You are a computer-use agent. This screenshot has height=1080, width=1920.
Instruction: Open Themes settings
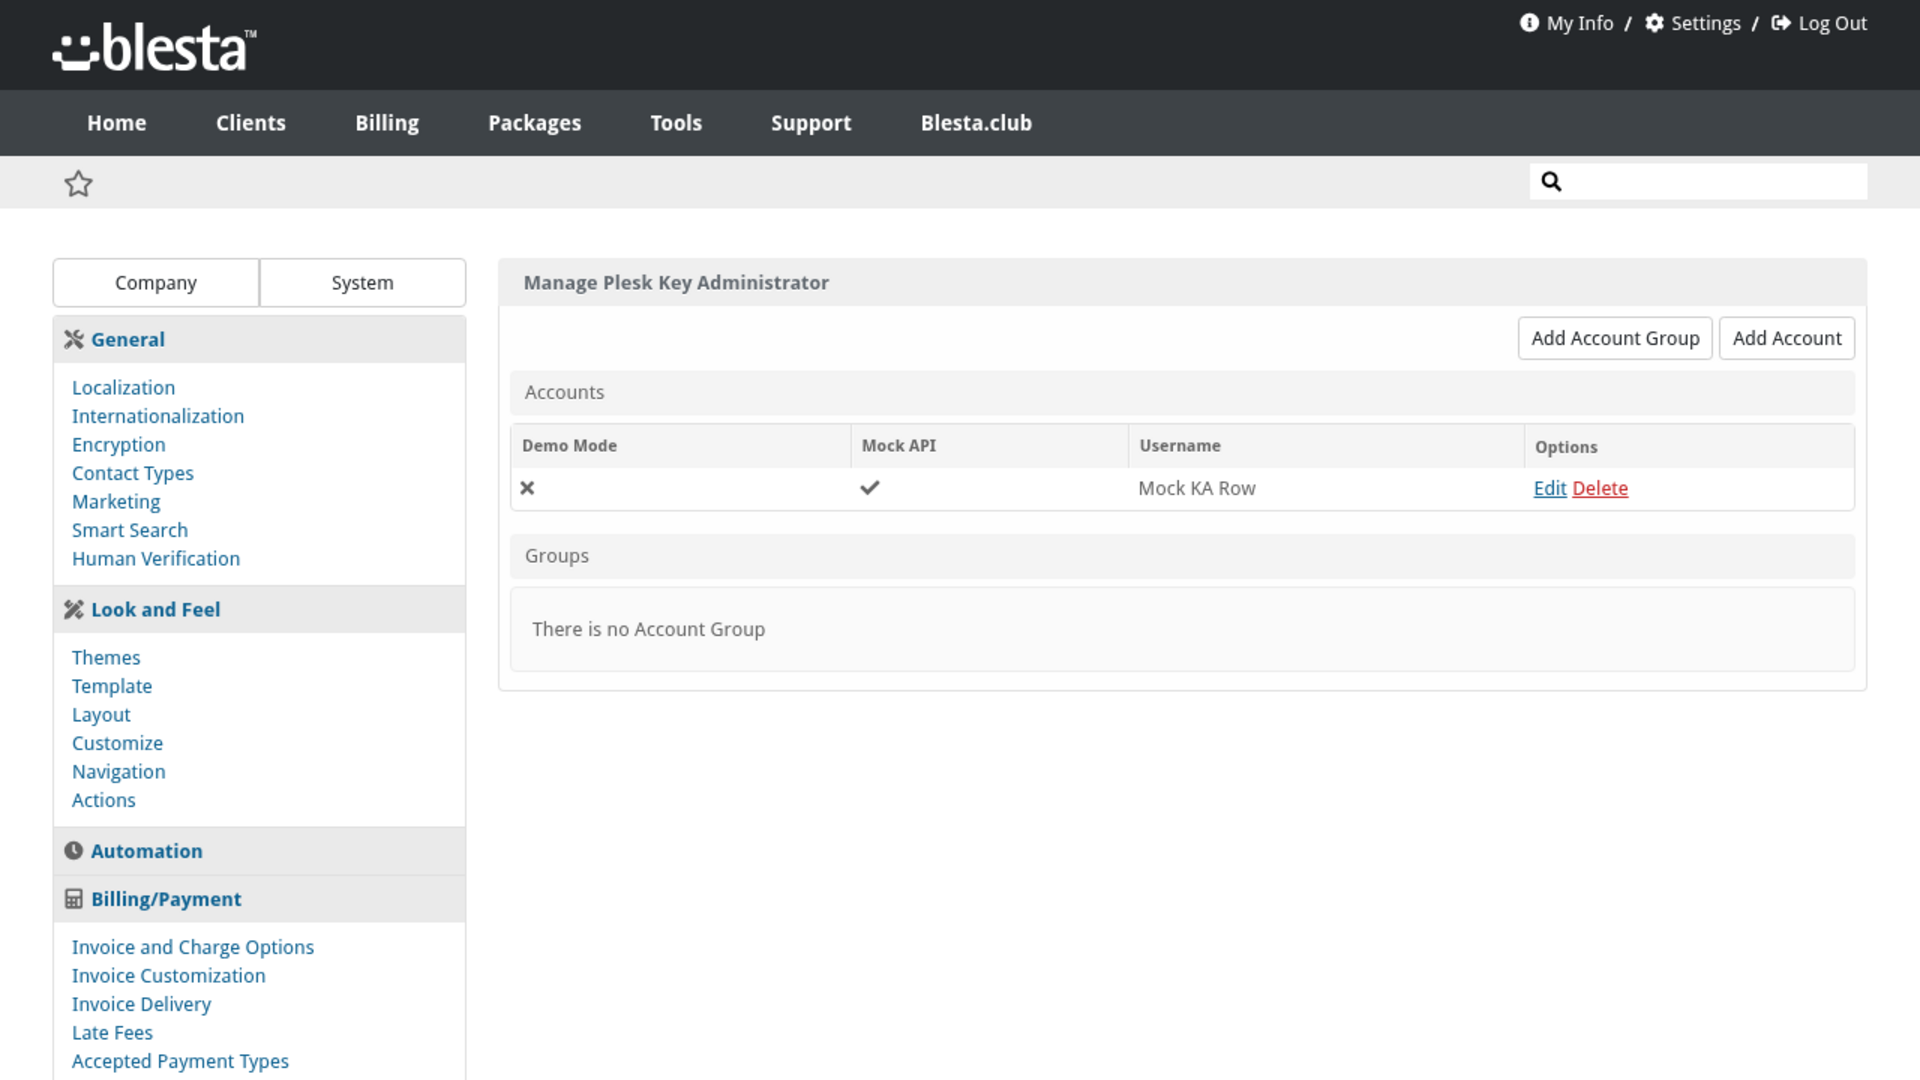coord(106,657)
